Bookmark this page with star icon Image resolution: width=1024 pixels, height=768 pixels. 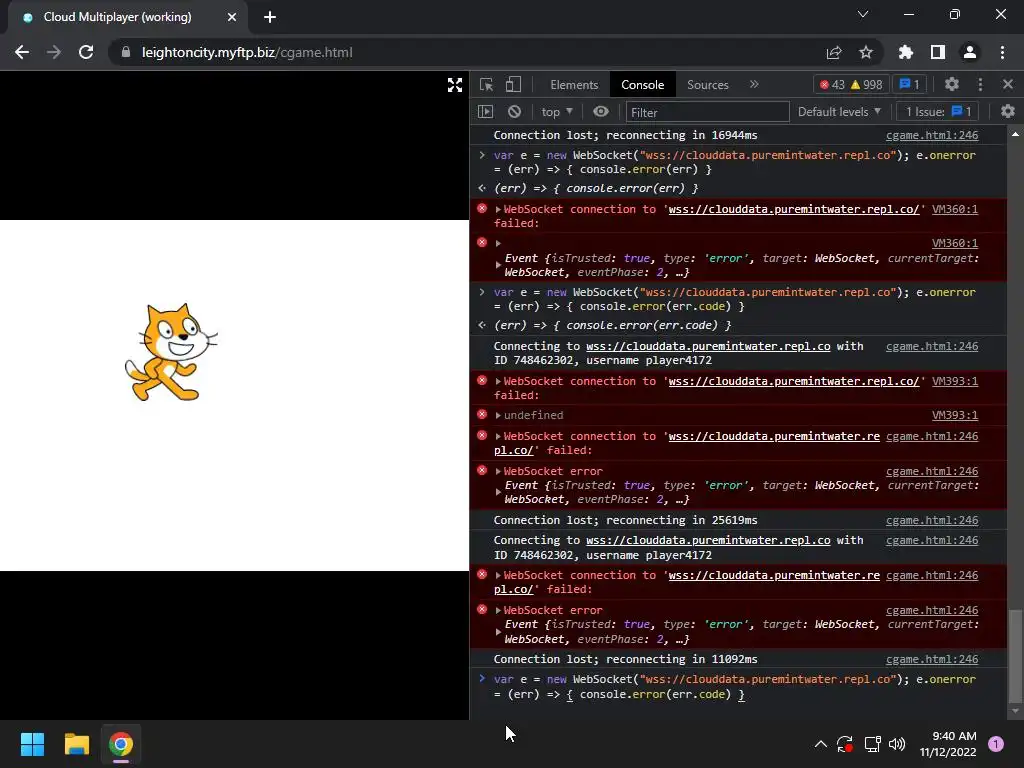866,52
